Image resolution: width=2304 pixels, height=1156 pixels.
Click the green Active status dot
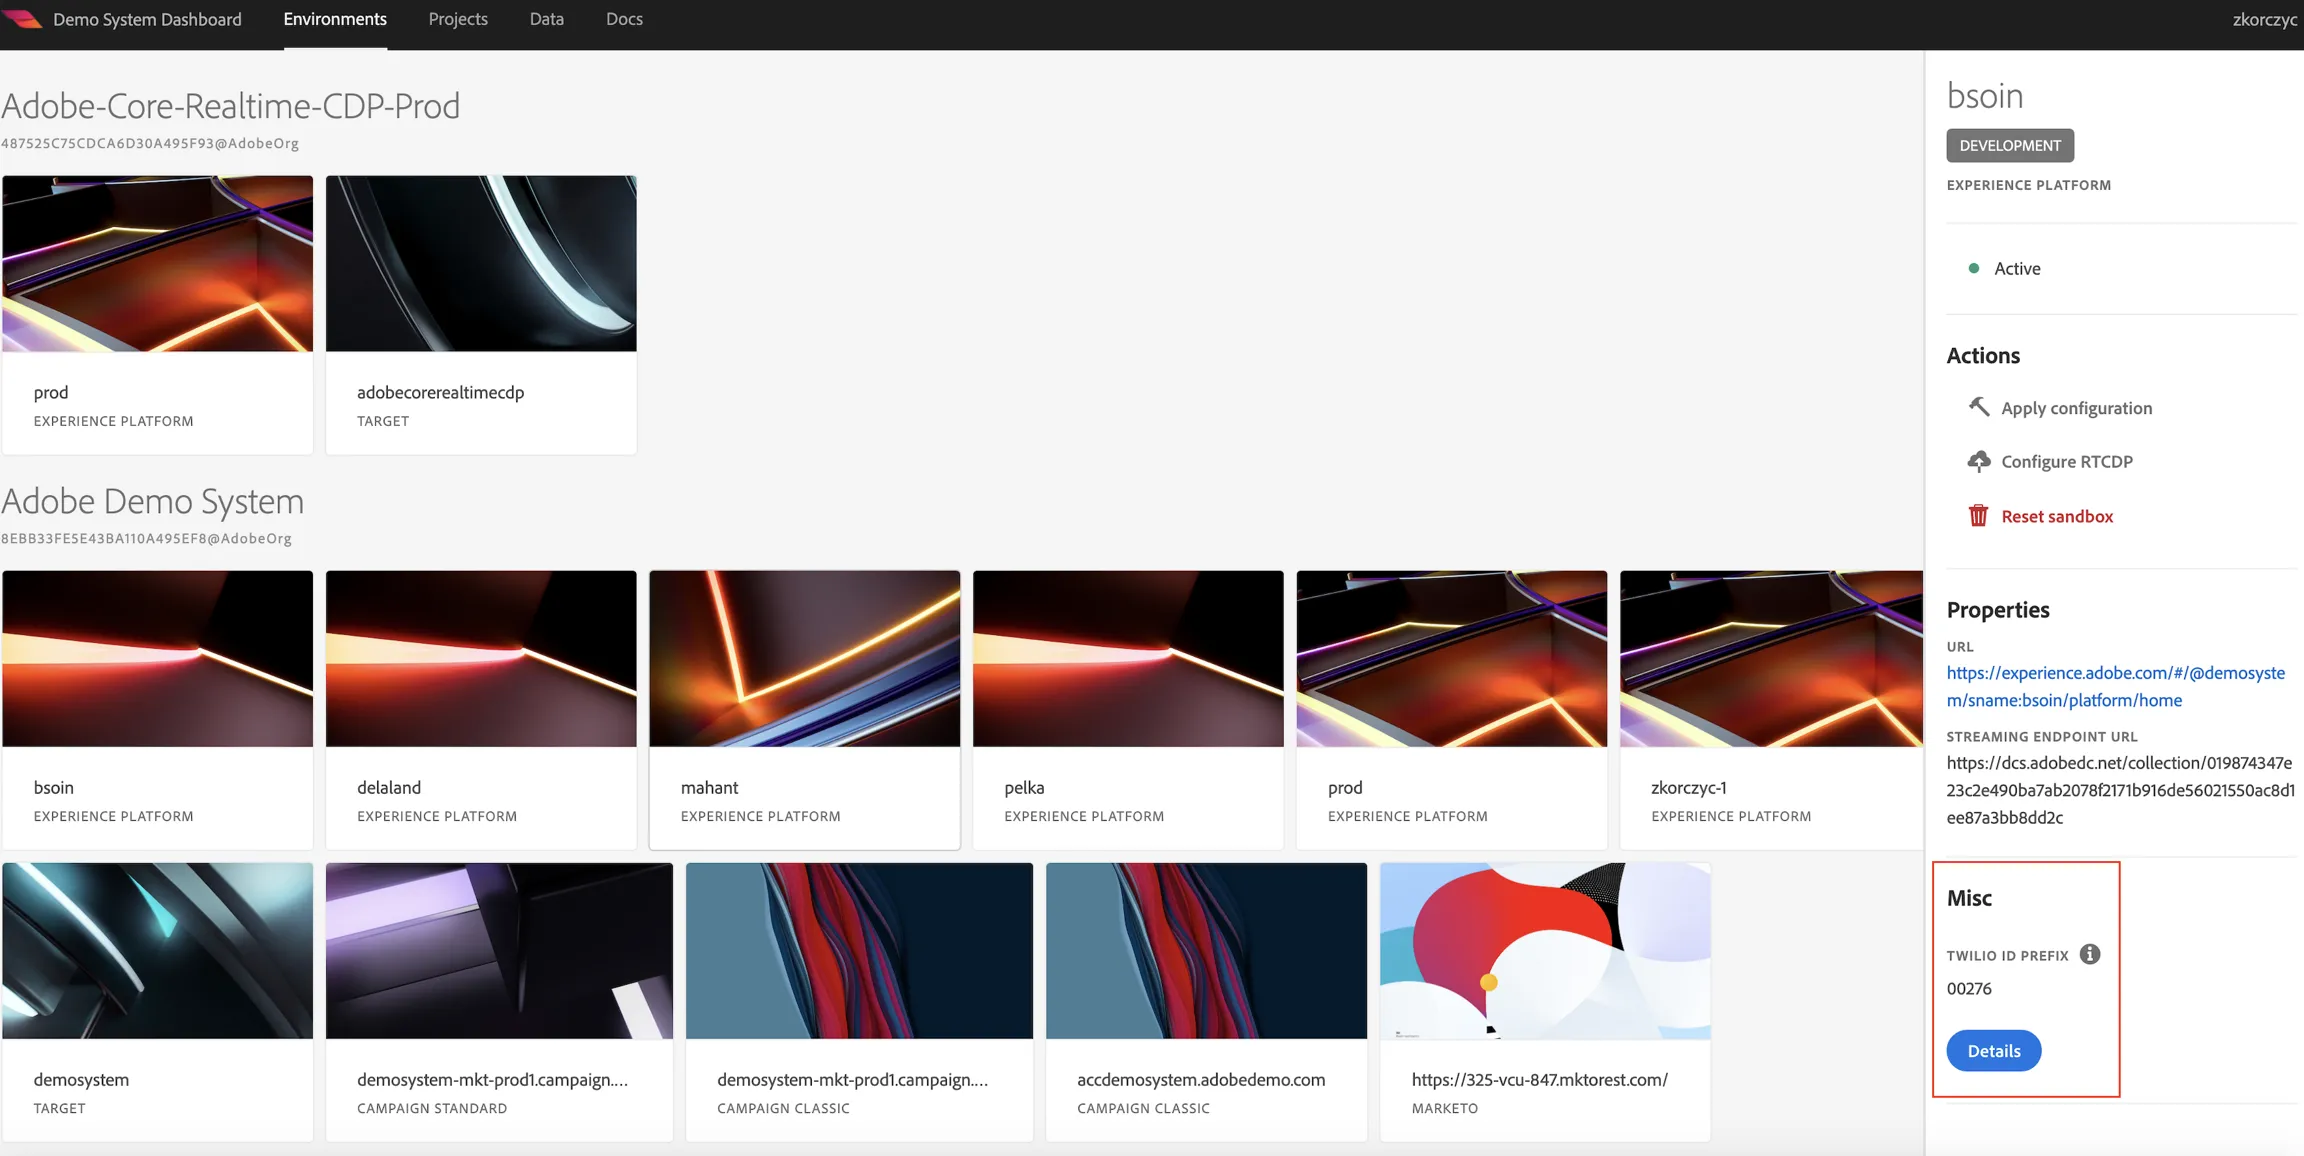pyautogui.click(x=1973, y=268)
